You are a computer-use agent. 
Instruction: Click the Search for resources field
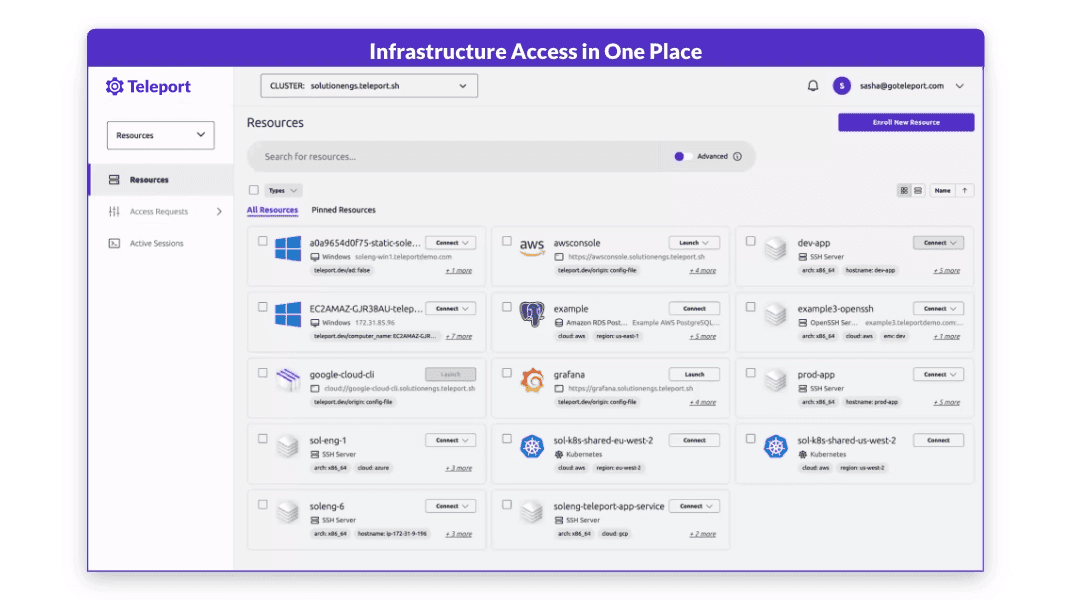450,156
